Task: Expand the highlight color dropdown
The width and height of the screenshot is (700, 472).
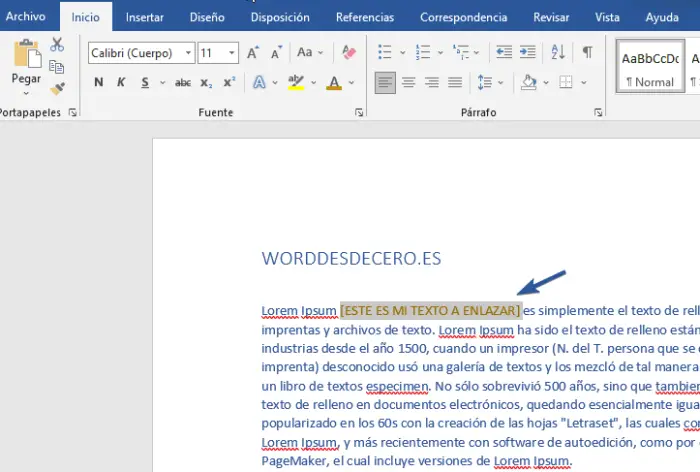Action: pyautogui.click(x=314, y=83)
